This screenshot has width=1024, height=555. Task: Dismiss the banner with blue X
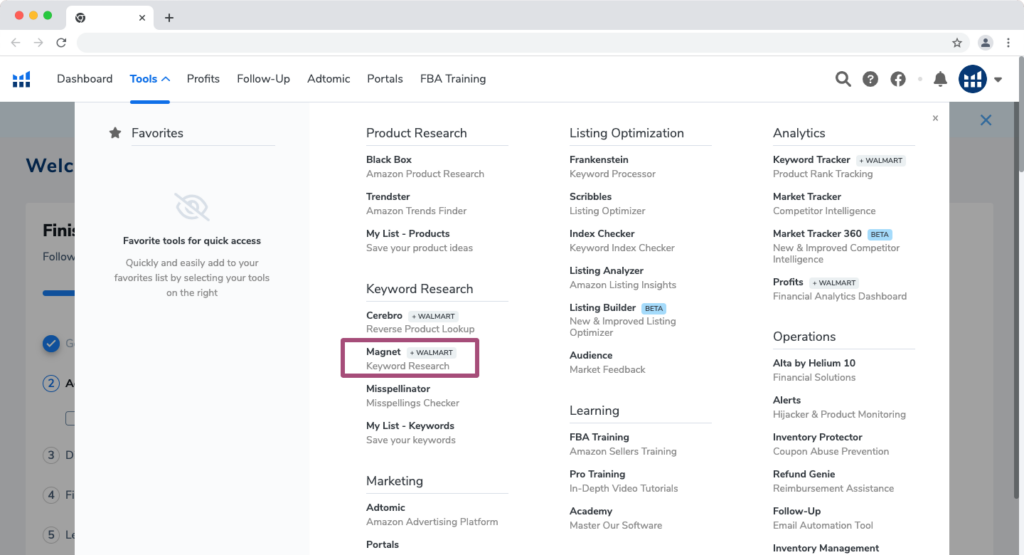985,120
